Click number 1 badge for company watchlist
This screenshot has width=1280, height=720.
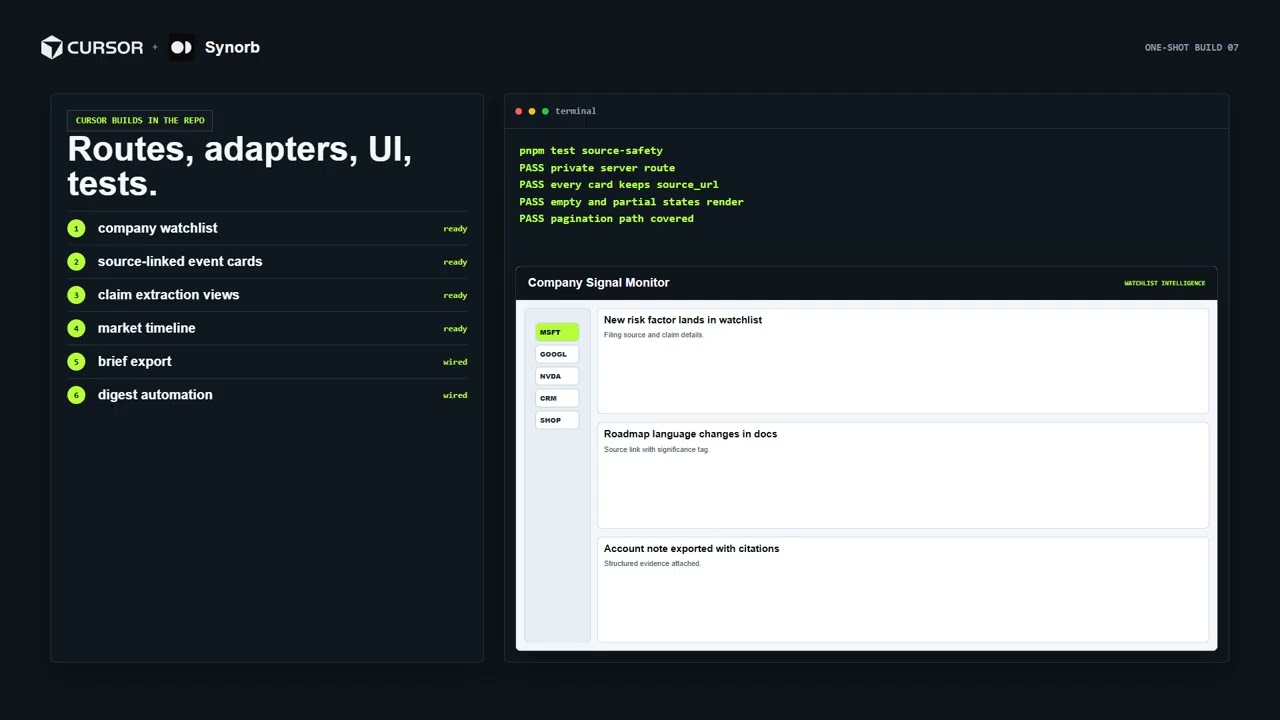click(x=76, y=228)
